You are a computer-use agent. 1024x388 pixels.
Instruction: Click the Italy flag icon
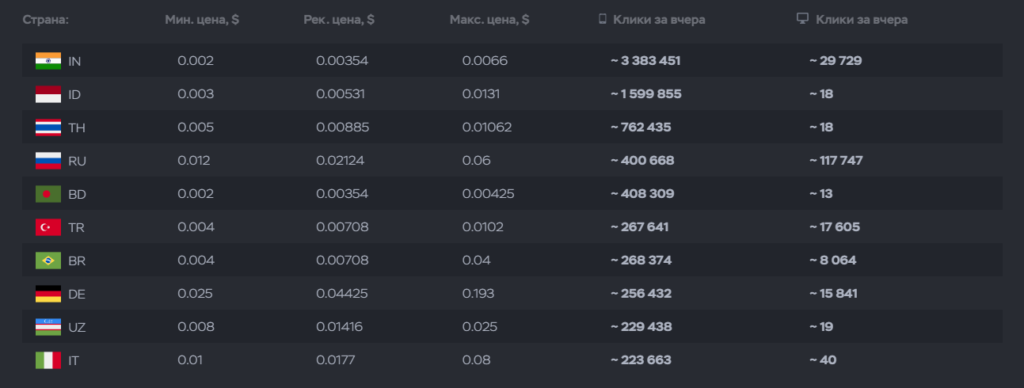[48, 361]
